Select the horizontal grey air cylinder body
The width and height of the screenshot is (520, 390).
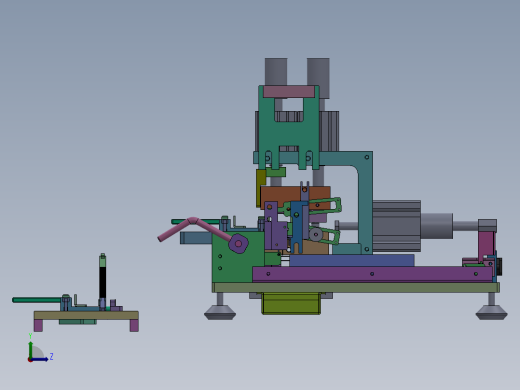point(396,226)
